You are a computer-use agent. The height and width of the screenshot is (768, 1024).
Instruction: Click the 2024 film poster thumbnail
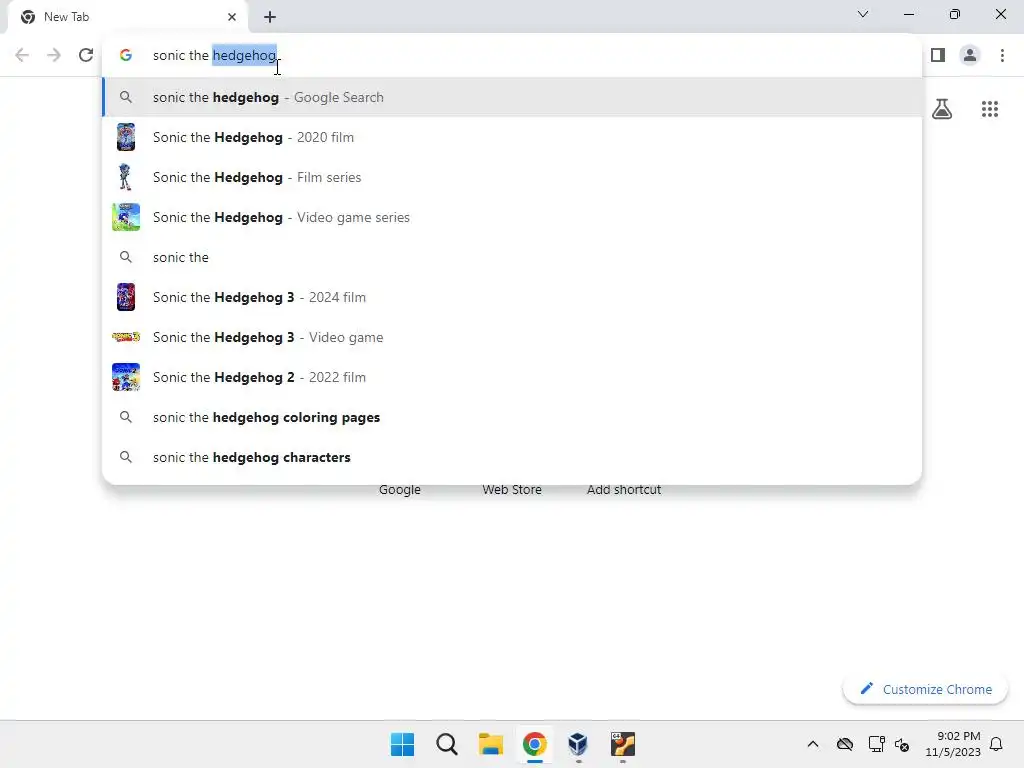point(126,297)
